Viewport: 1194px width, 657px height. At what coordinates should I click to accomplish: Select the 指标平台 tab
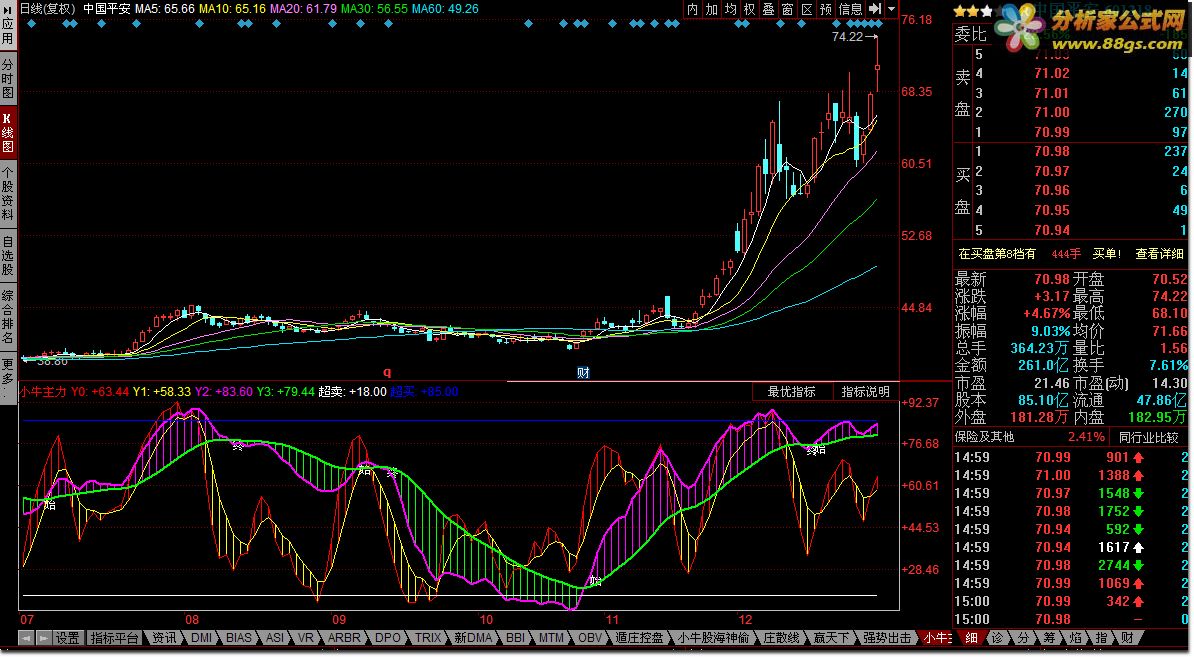(114, 638)
